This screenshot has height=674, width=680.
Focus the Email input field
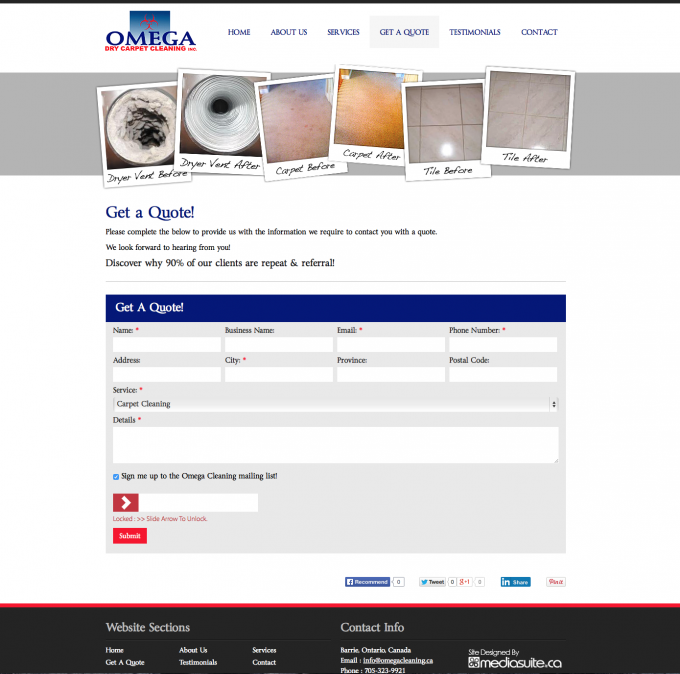[x=390, y=344]
